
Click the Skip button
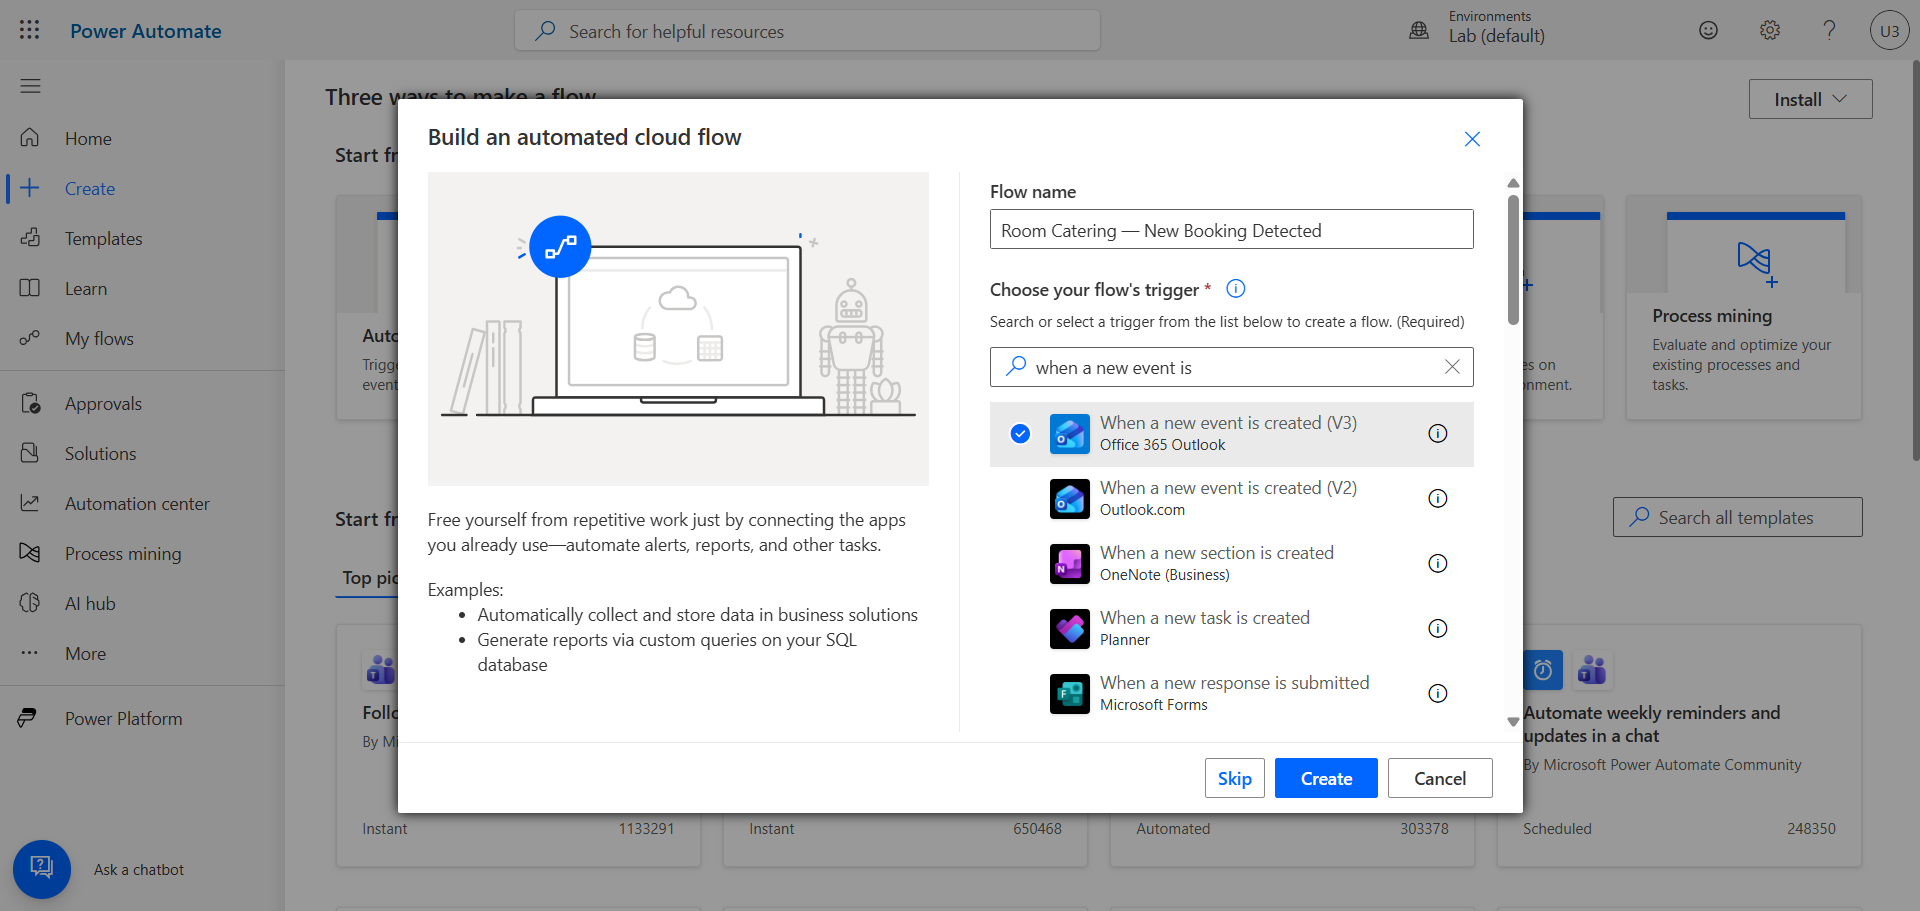(1234, 778)
